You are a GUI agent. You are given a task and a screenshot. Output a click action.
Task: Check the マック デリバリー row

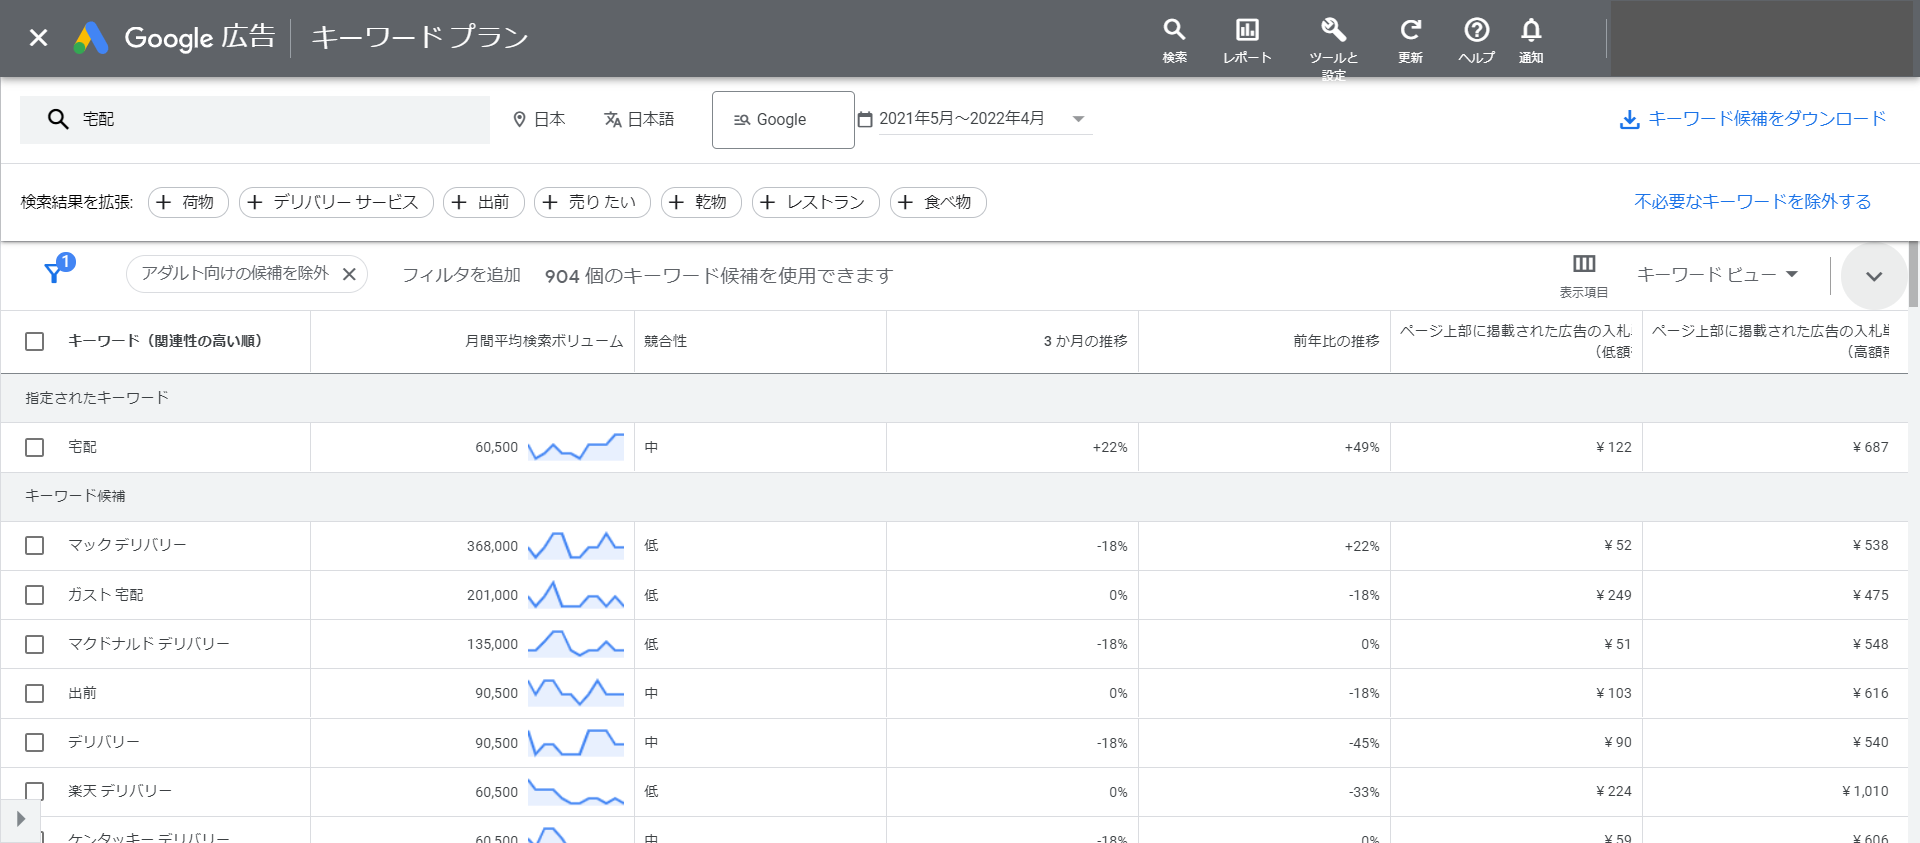[35, 545]
